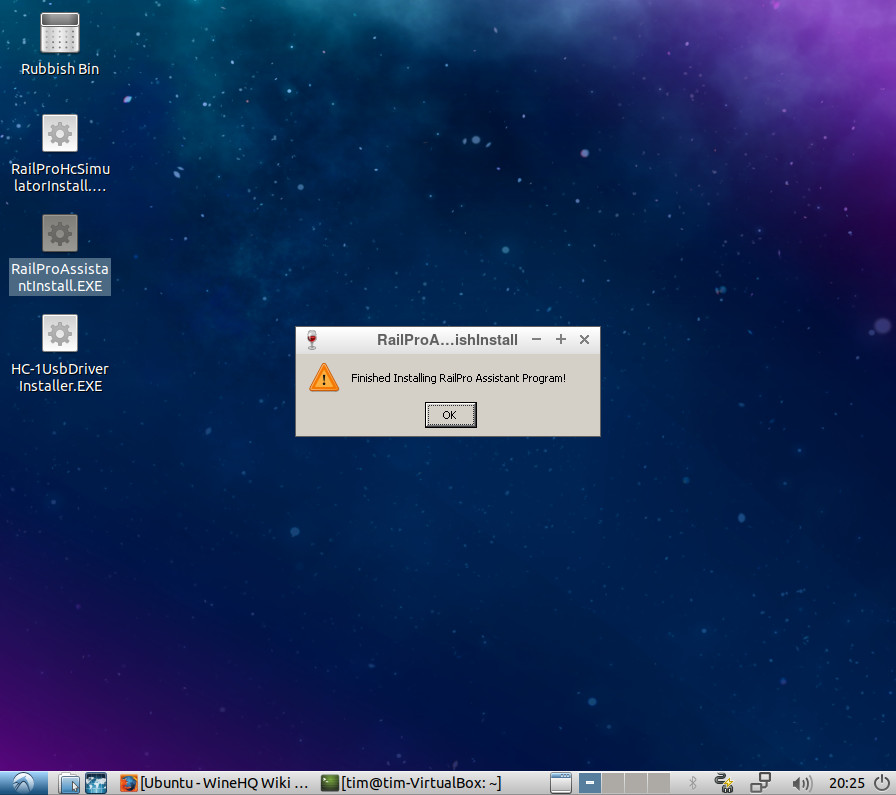896x795 pixels.
Task: Switch to the tim@tim-VirtualBox terminal window
Action: [x=400, y=783]
